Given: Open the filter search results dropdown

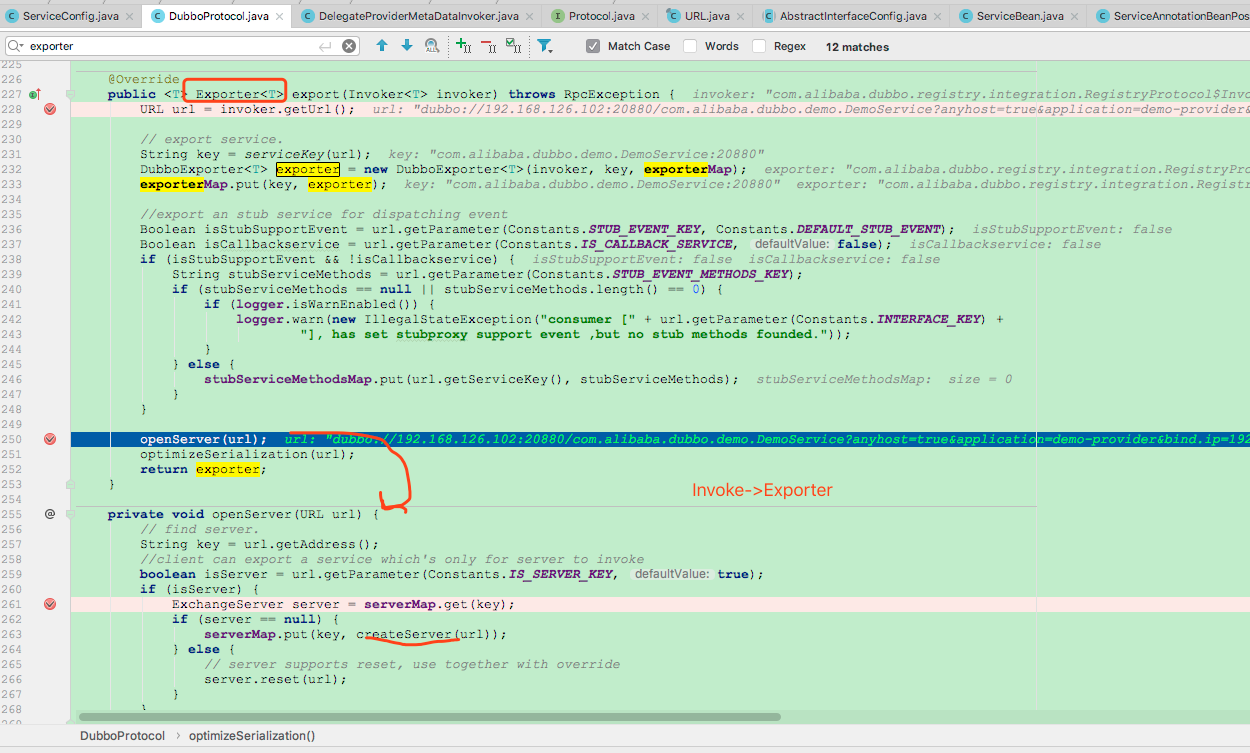Looking at the screenshot, I should [x=544, y=46].
